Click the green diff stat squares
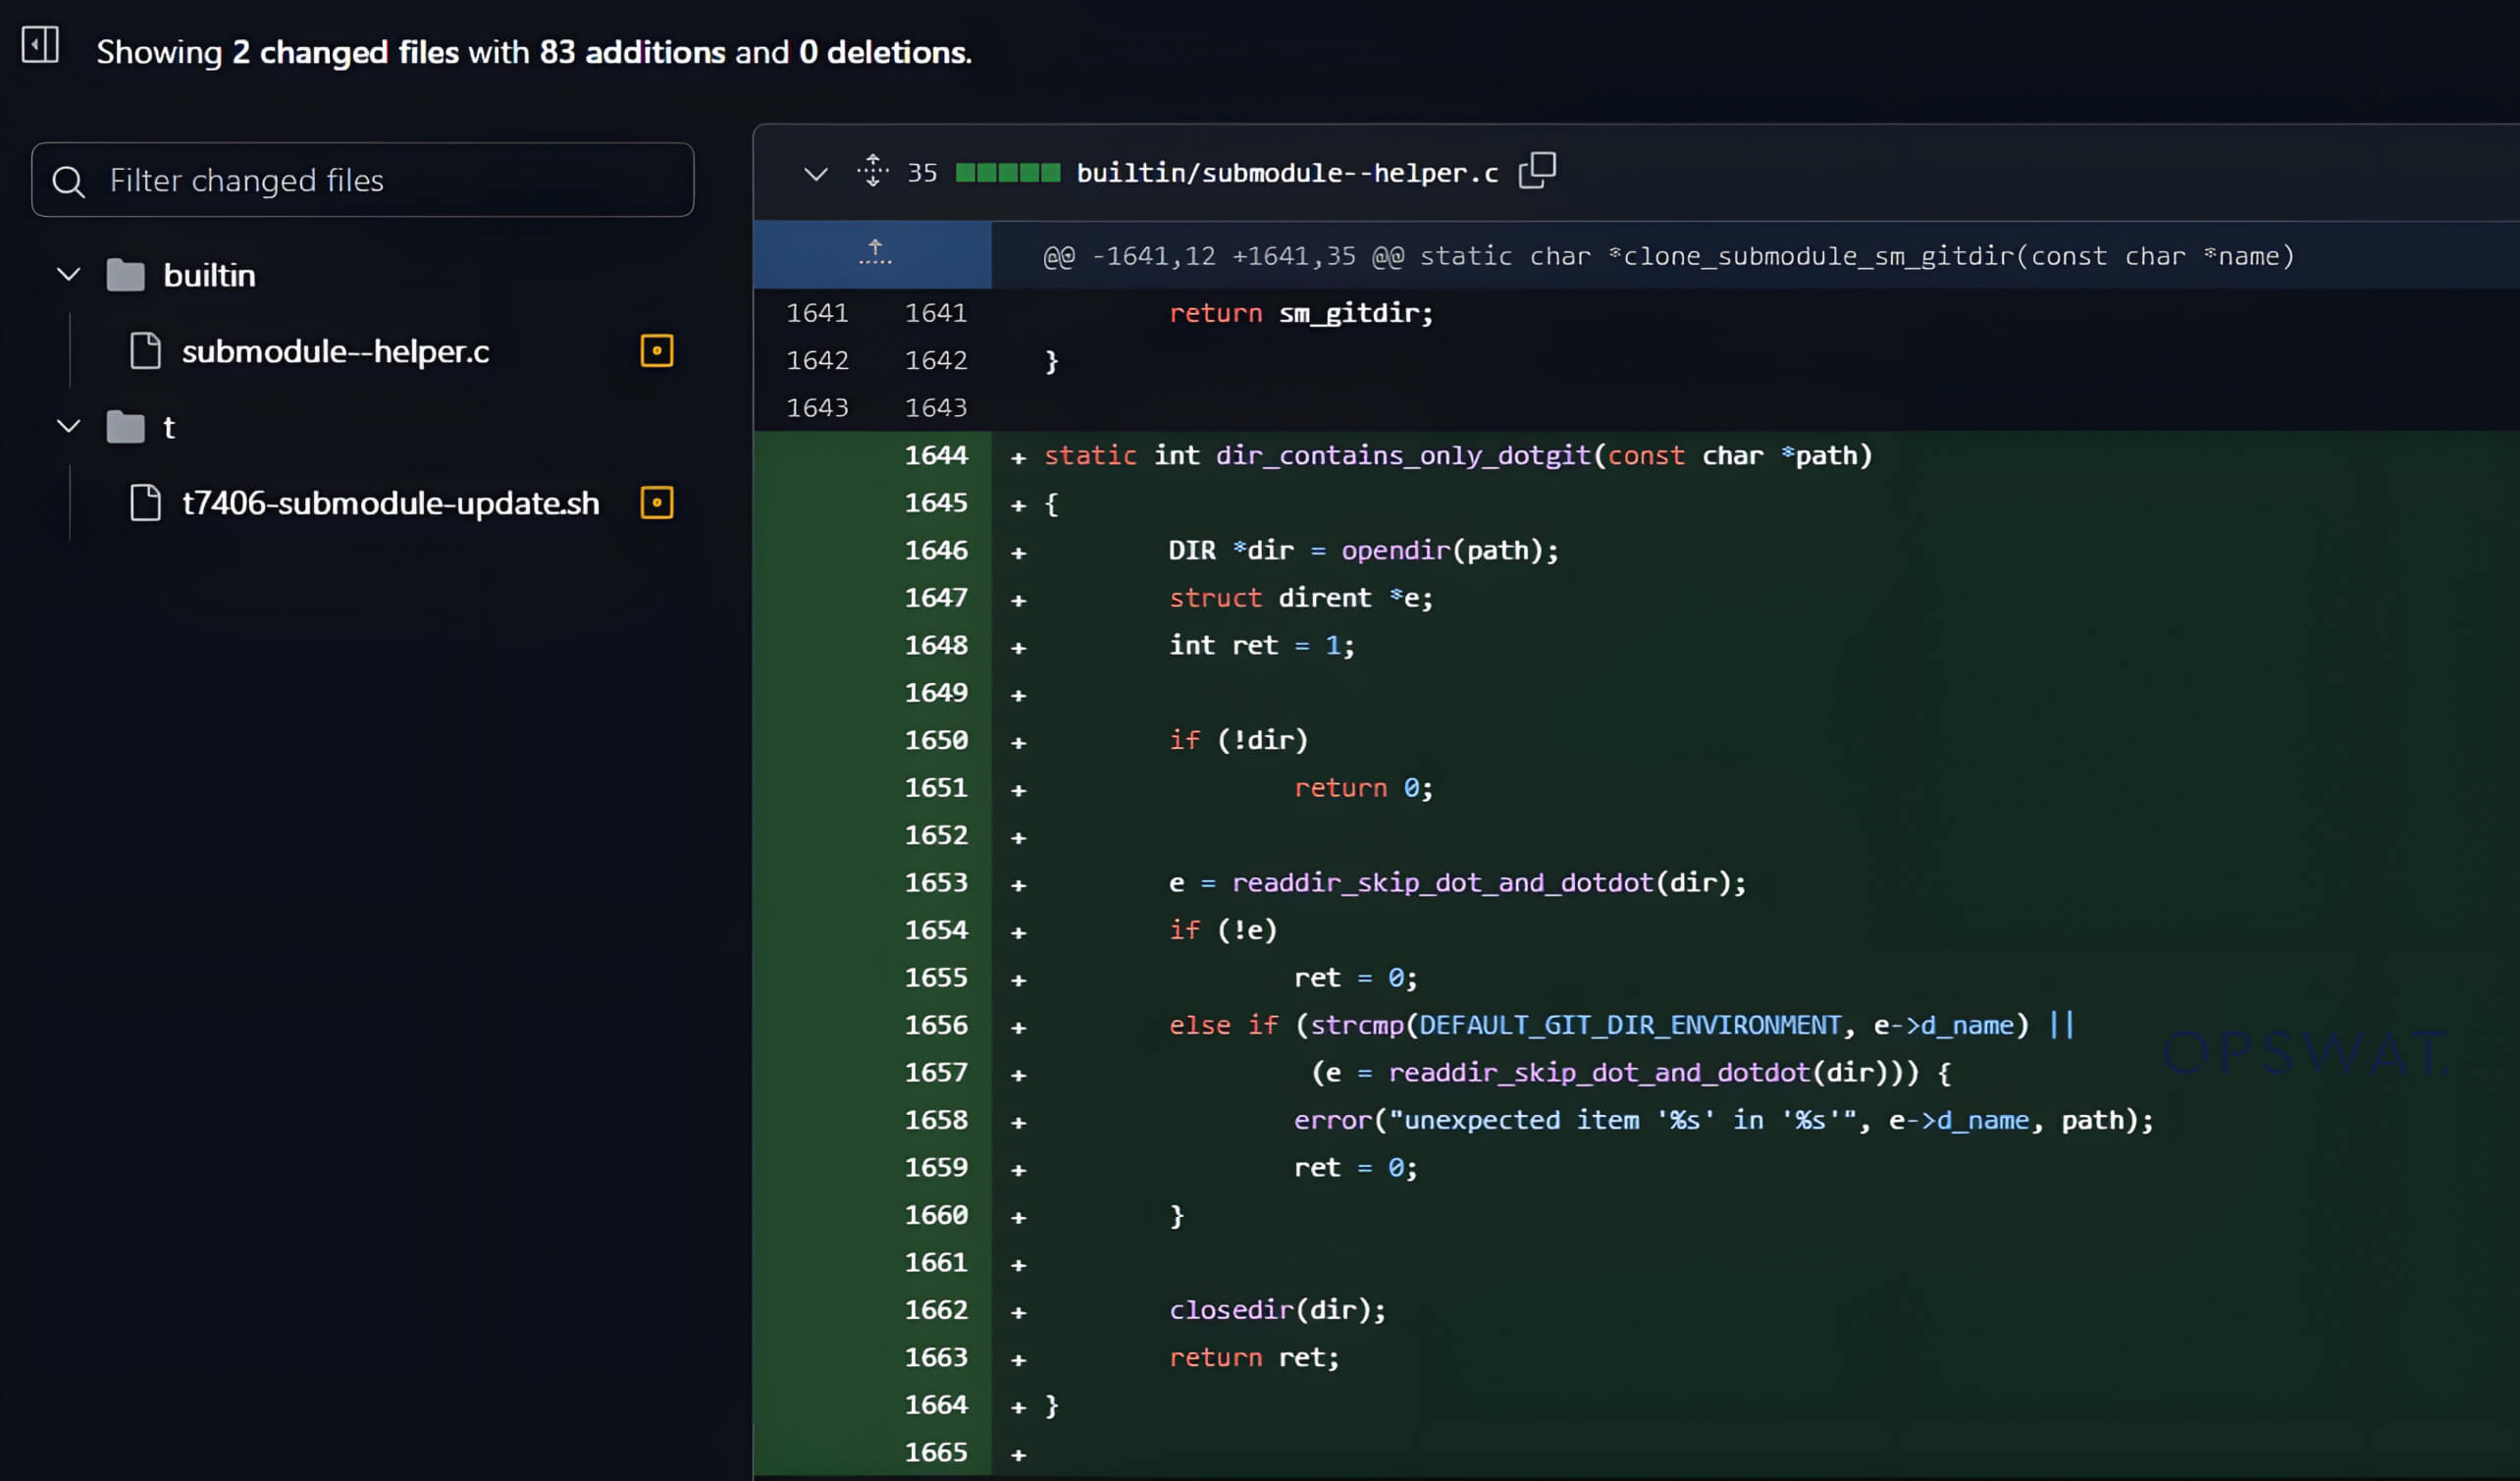 click(1005, 171)
